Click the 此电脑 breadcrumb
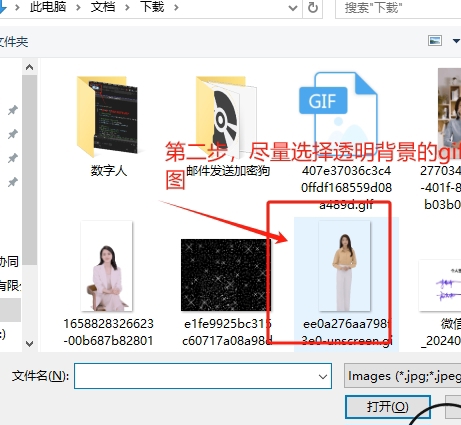461x425 pixels. pos(48,7)
